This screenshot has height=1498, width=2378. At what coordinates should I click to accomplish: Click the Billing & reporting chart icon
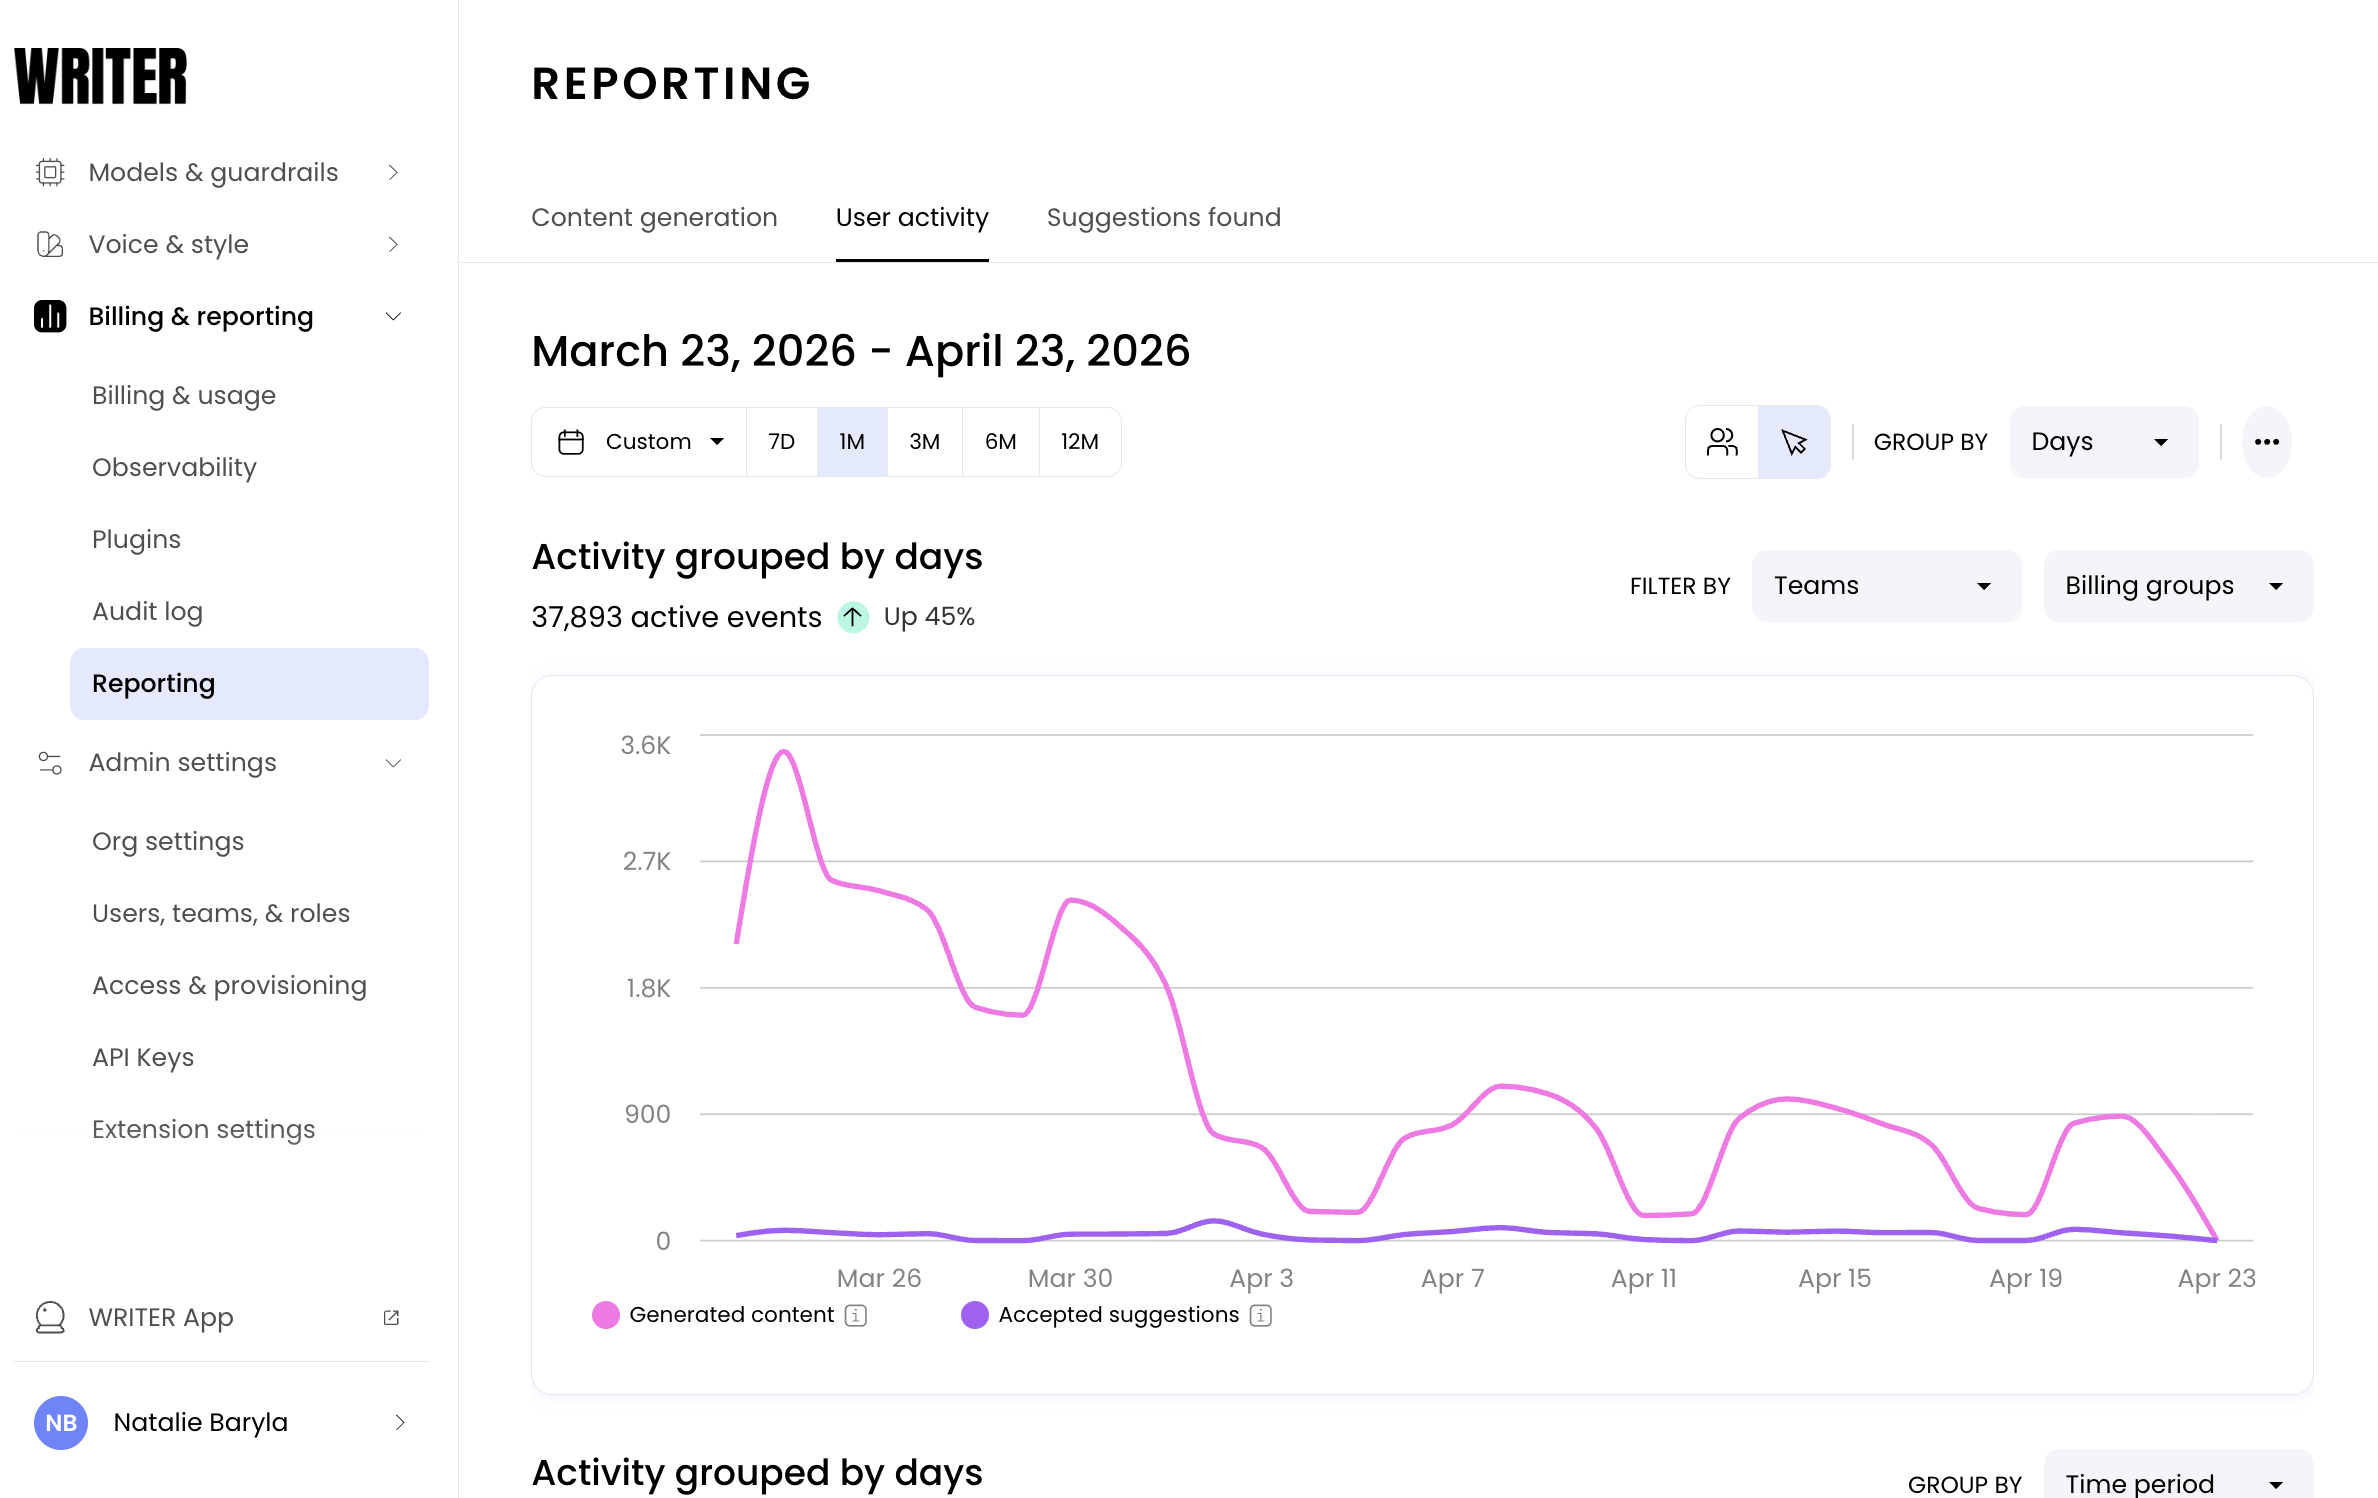pos(50,316)
